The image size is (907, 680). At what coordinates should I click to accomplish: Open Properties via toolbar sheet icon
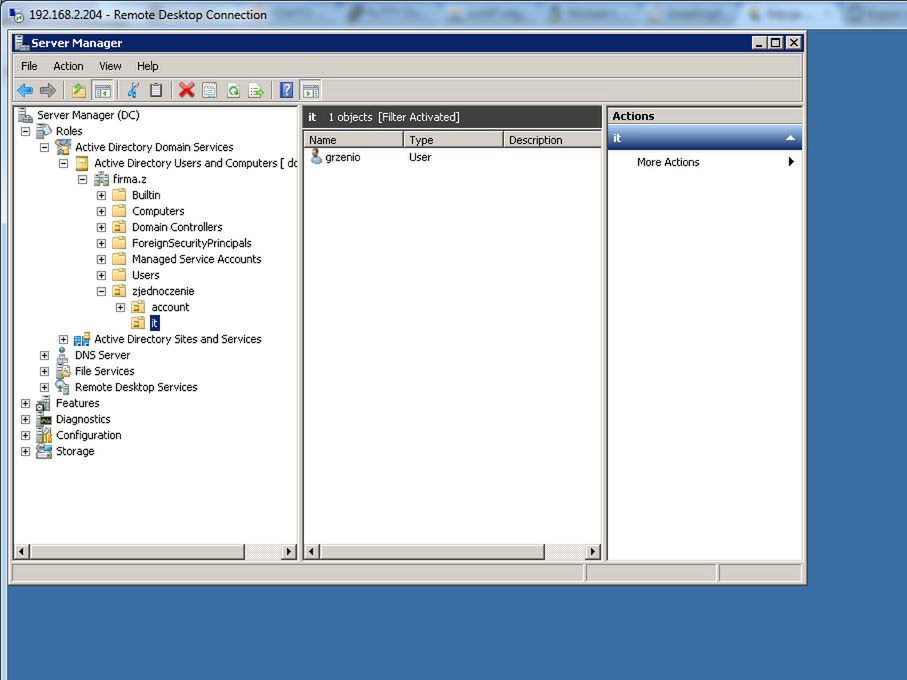pos(209,90)
